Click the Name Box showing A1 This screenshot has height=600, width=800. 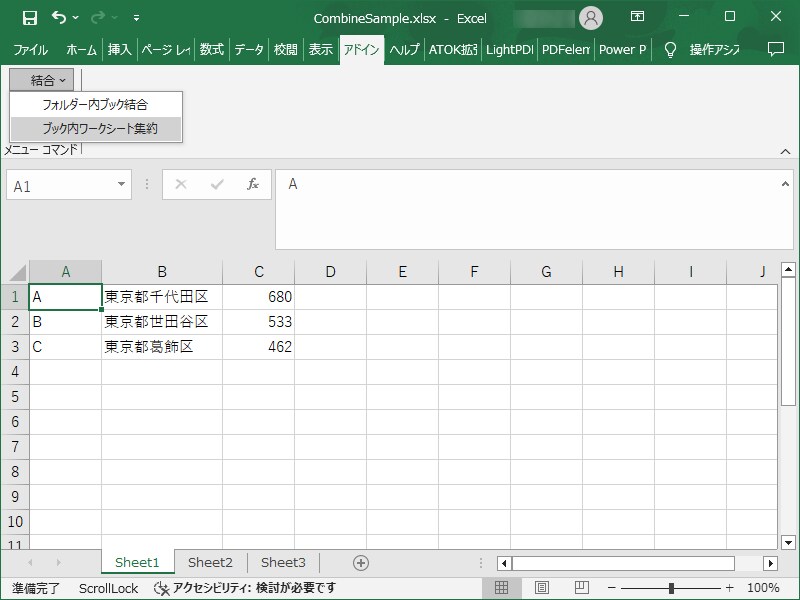[x=60, y=186]
